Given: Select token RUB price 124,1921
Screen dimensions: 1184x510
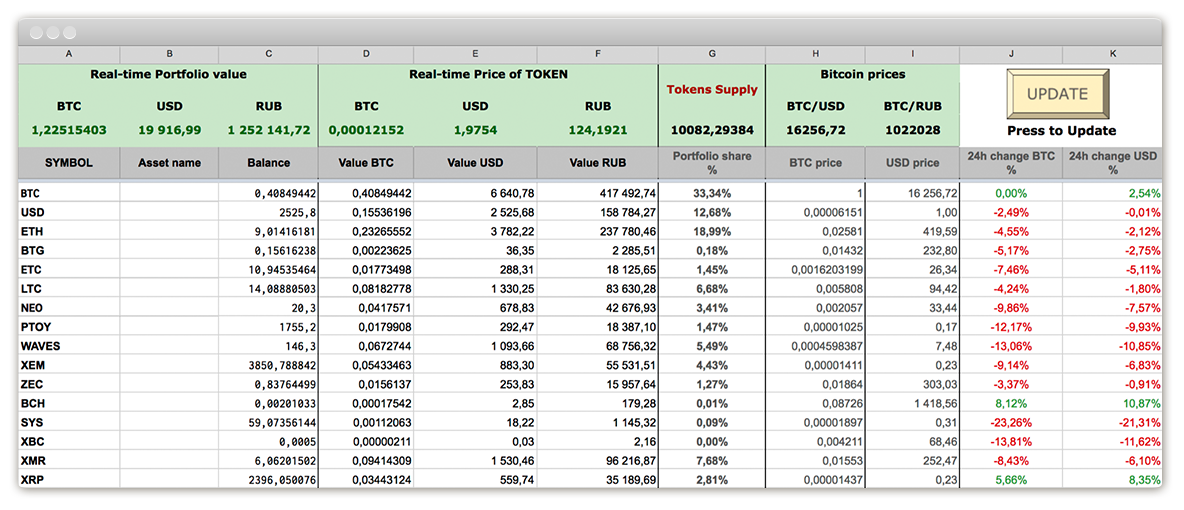Looking at the screenshot, I should [x=597, y=130].
